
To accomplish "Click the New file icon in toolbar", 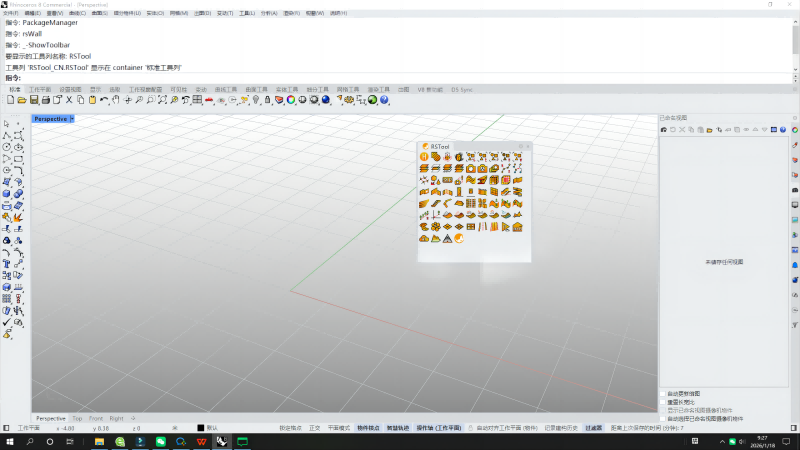I will click(10, 100).
